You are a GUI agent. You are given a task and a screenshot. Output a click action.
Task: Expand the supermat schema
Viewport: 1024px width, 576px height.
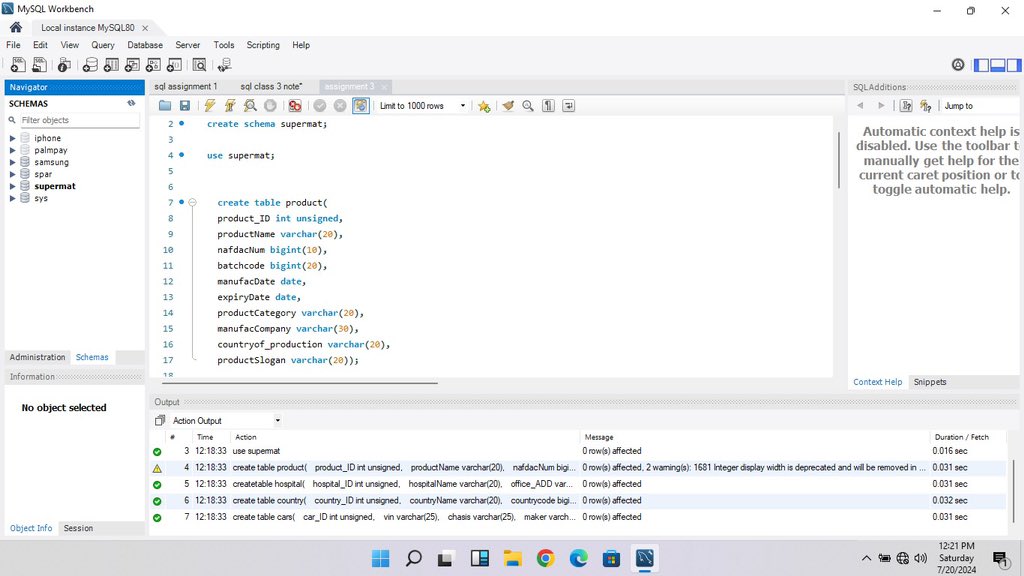(x=12, y=186)
